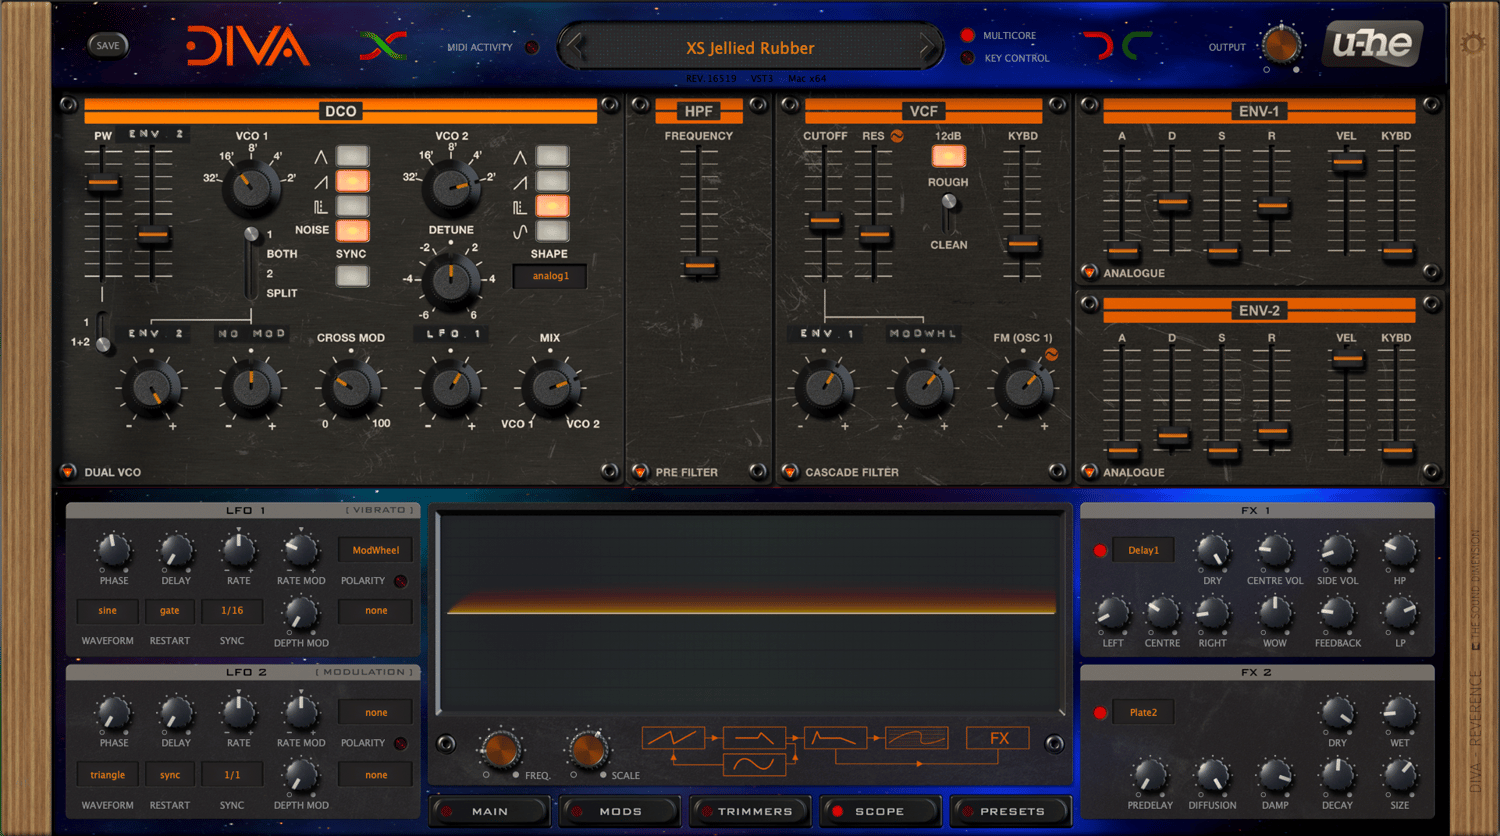Open PRE FILTER model menu

[x=641, y=472]
